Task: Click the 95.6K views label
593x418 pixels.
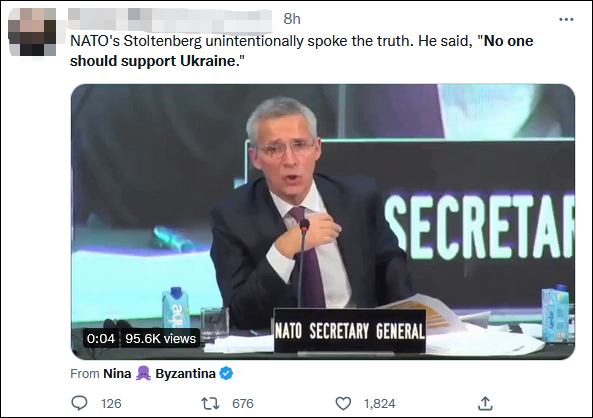Action: click(160, 338)
